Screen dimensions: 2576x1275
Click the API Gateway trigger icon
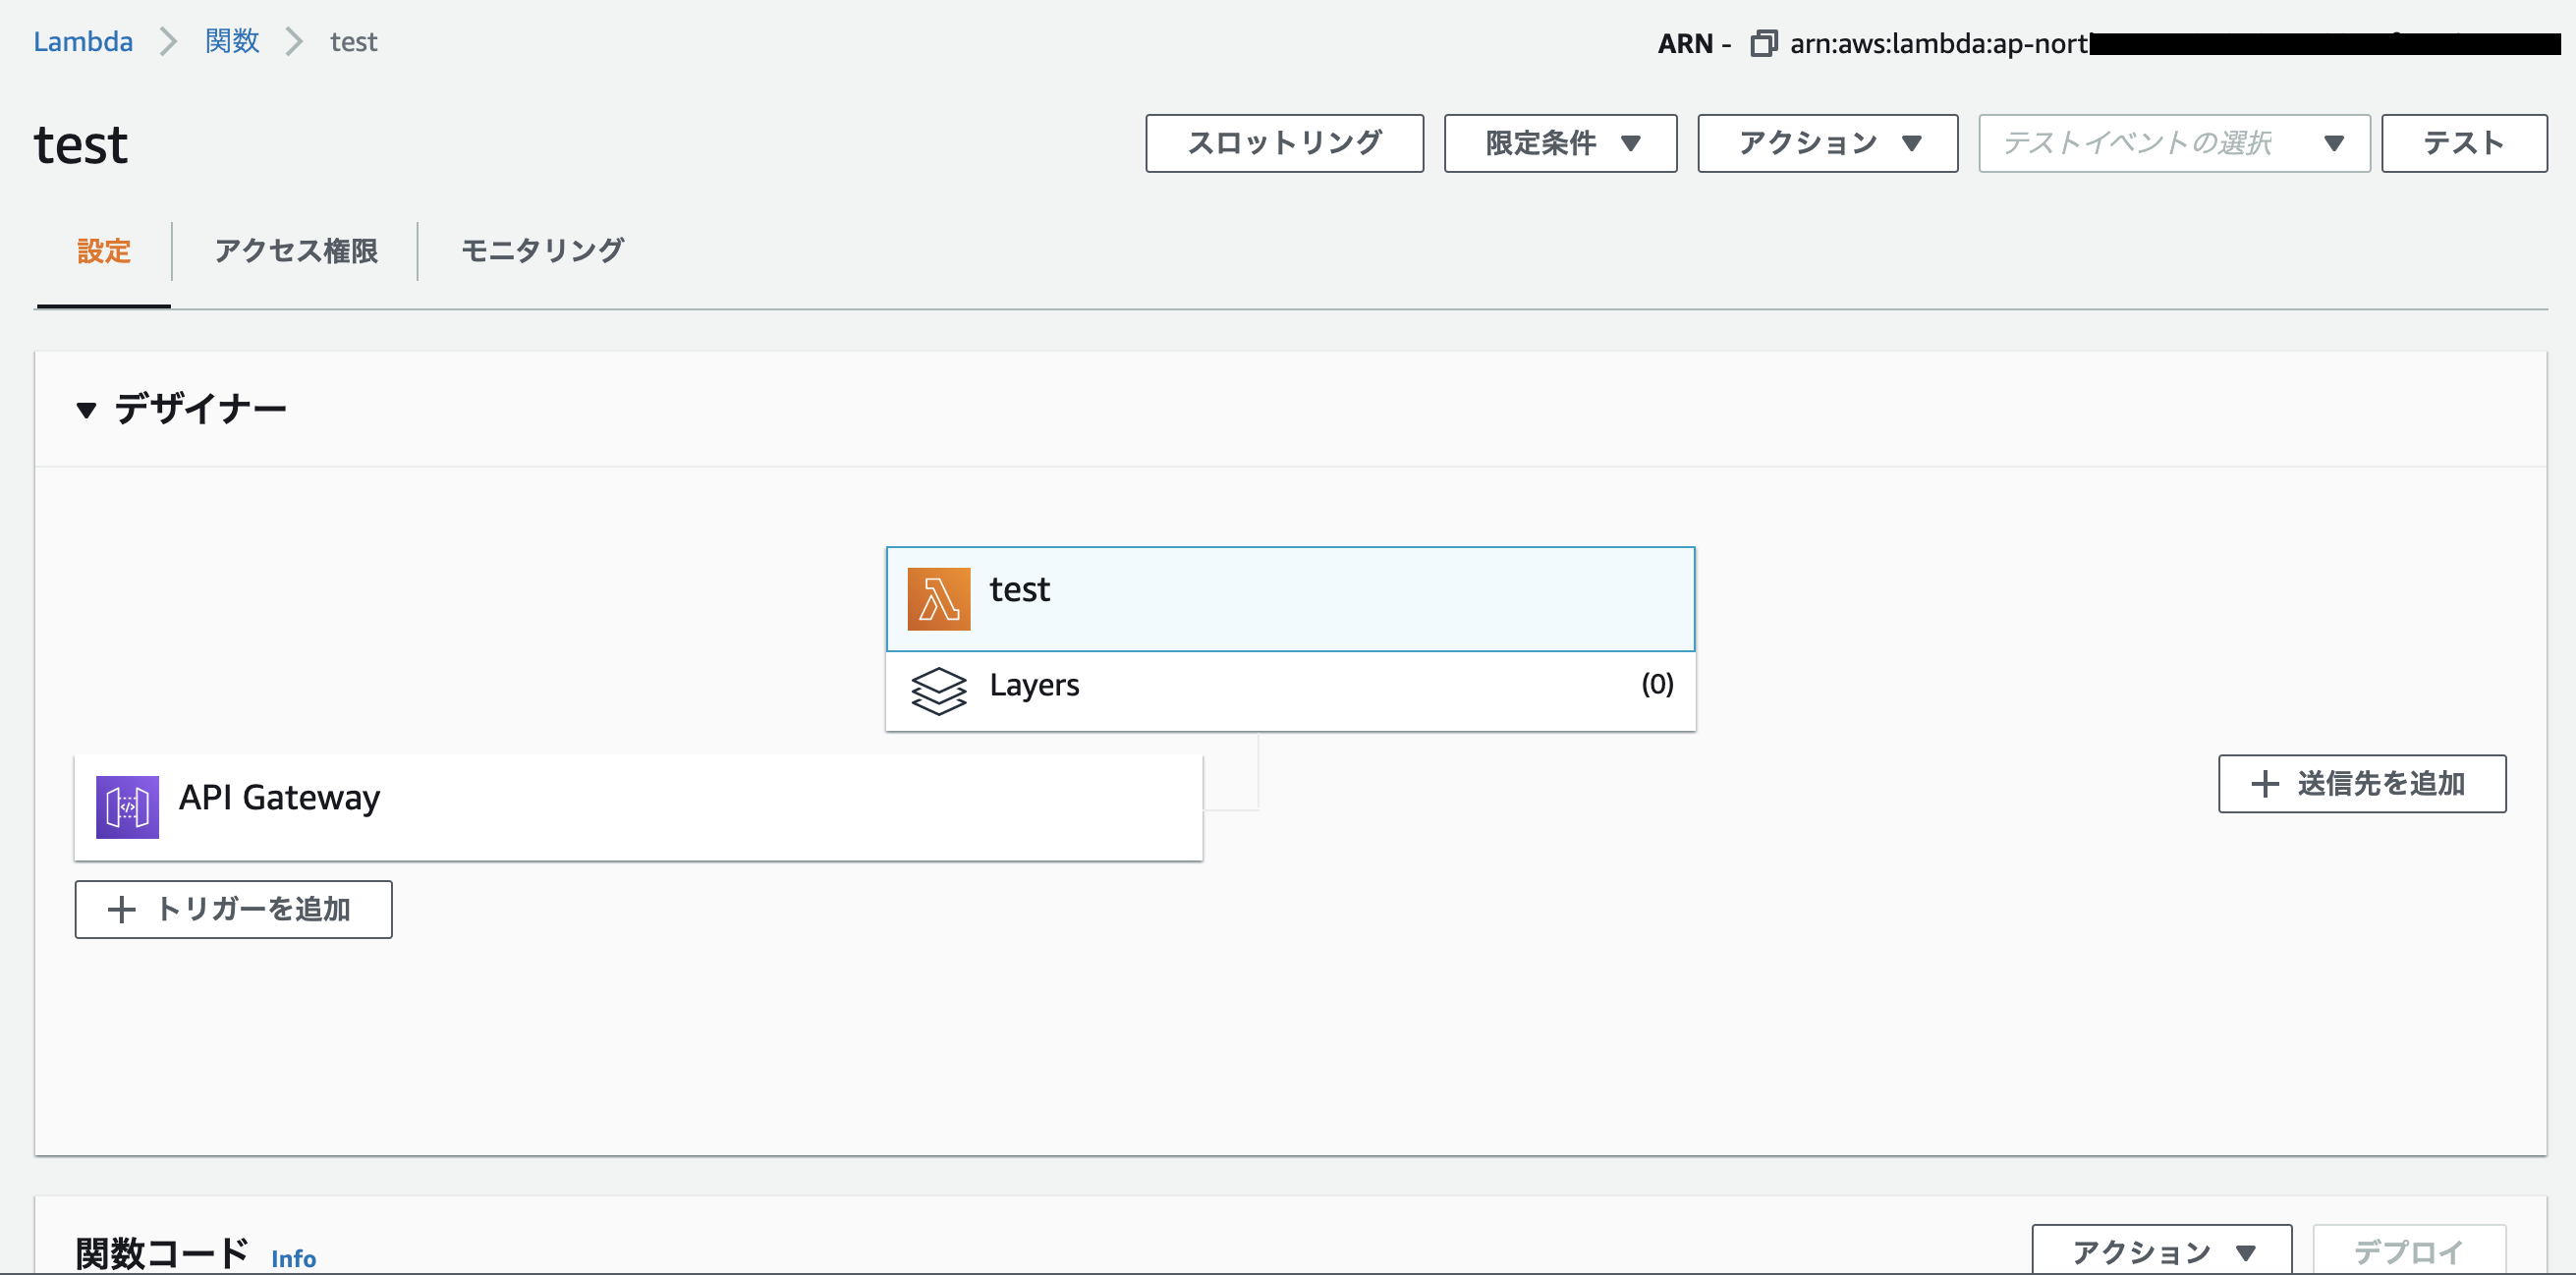tap(126, 807)
